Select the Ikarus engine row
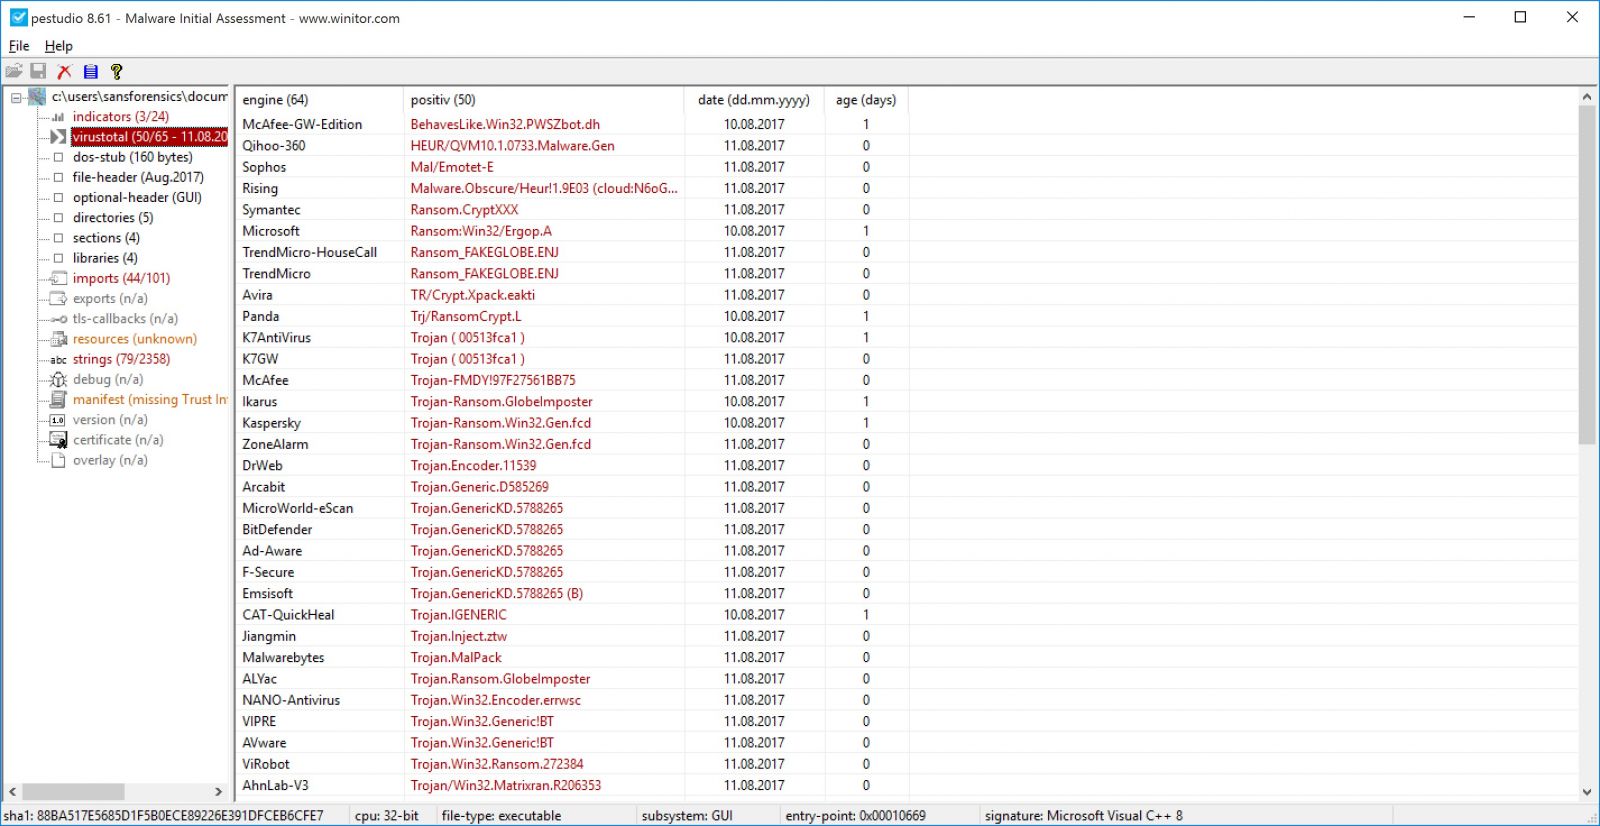The width and height of the screenshot is (1600, 826). [572, 401]
